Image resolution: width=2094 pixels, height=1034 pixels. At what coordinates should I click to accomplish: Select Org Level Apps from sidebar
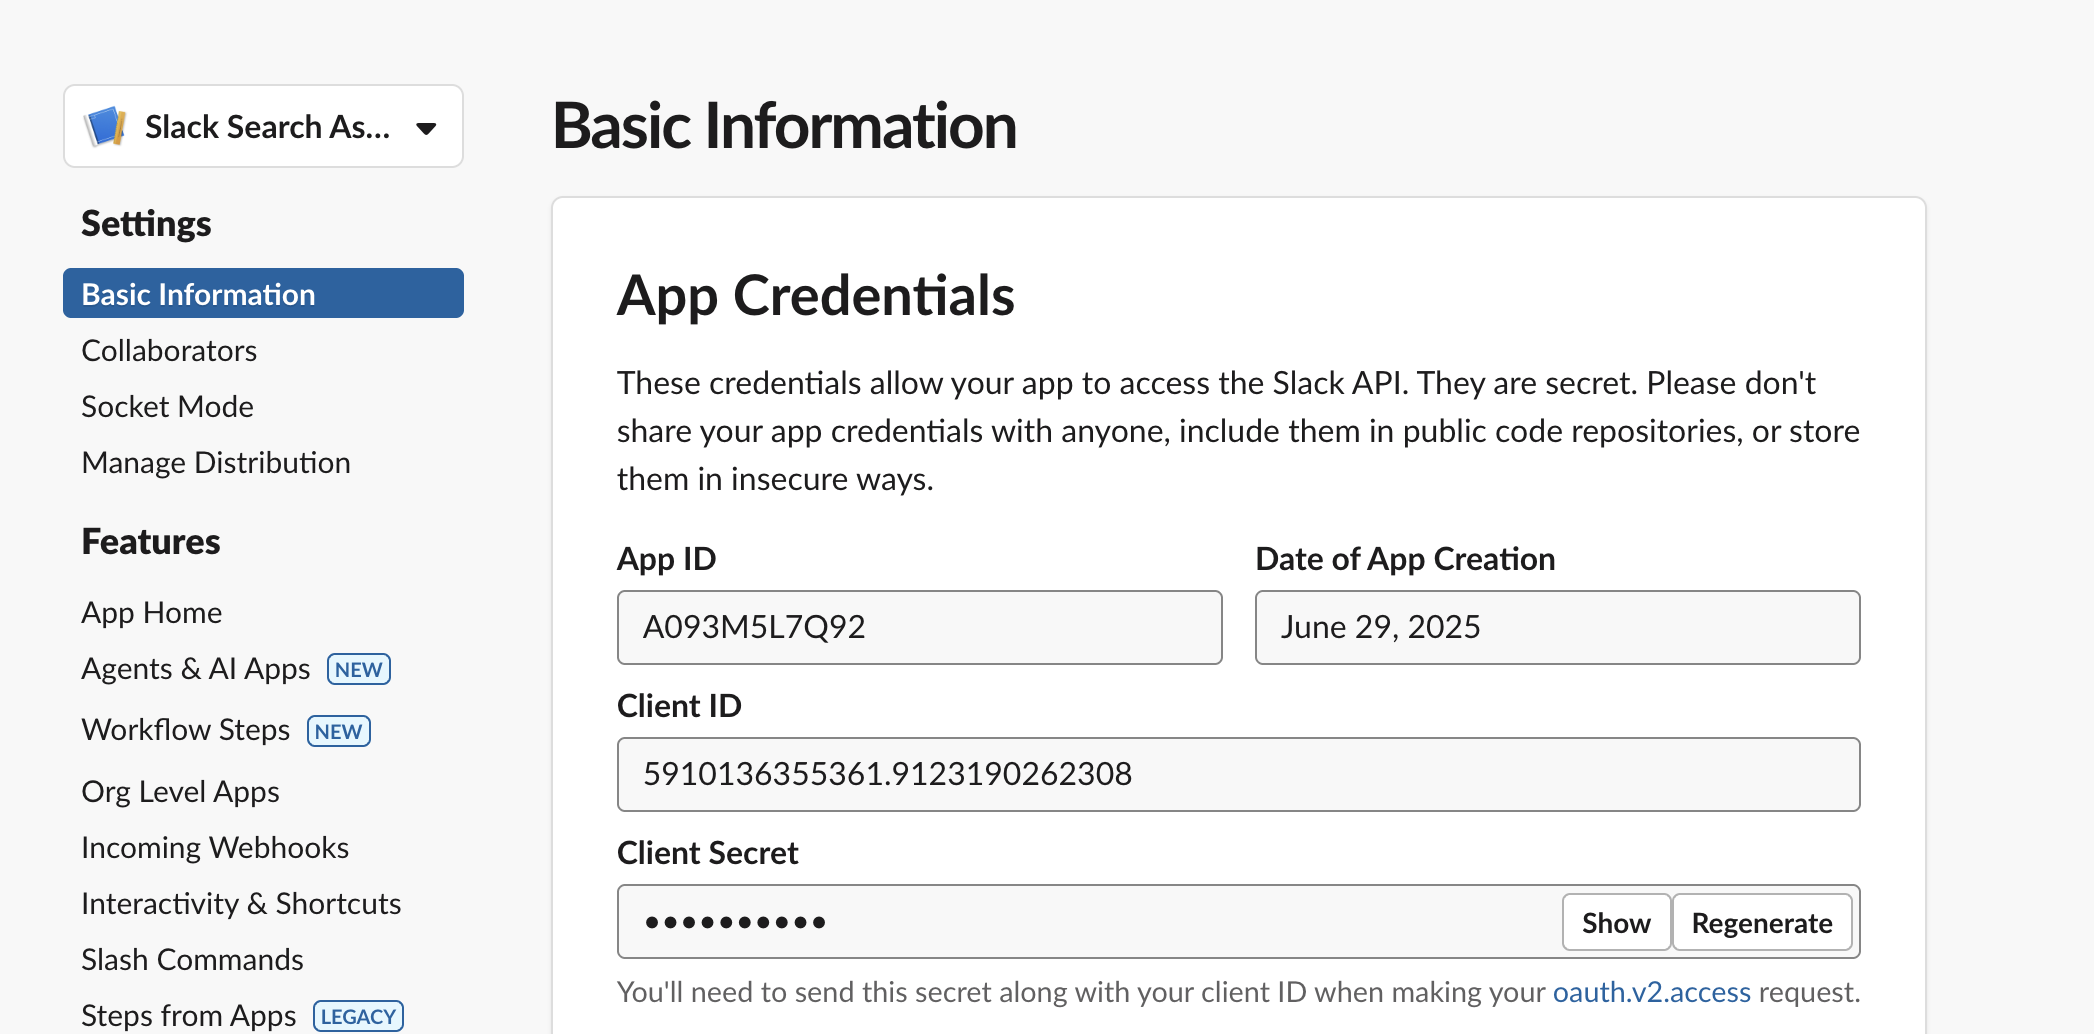click(x=180, y=791)
